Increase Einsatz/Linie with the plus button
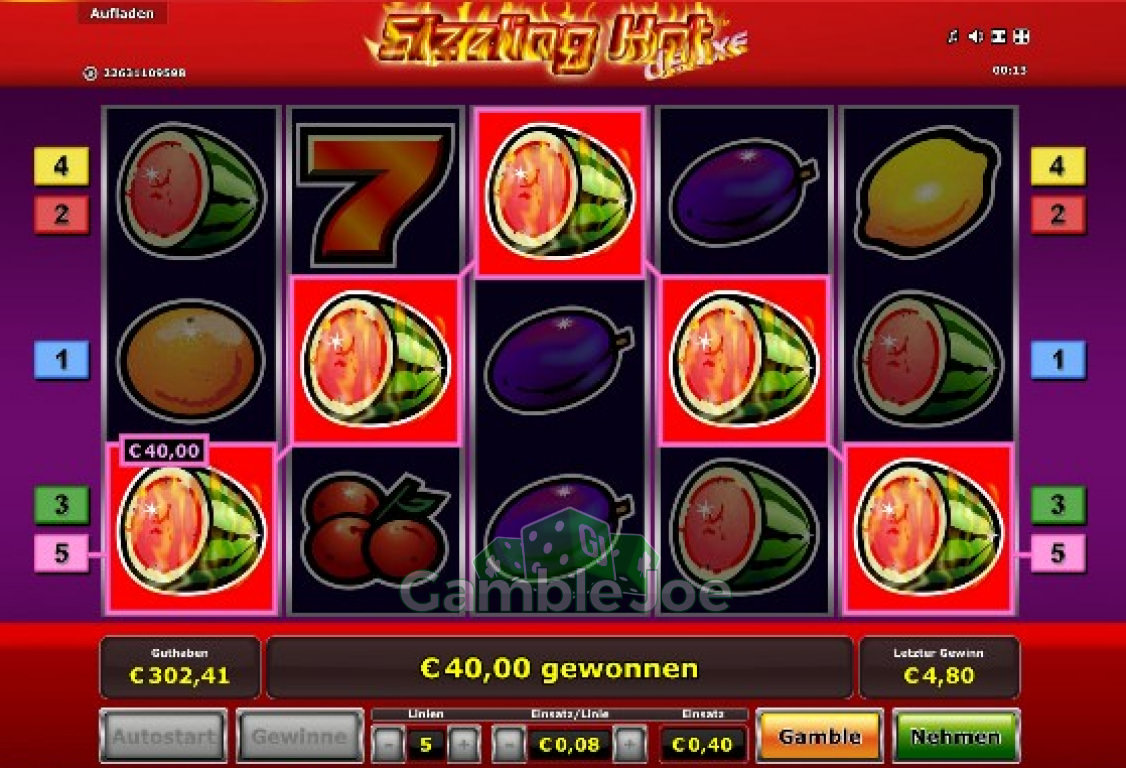The height and width of the screenshot is (768, 1126). click(x=630, y=745)
